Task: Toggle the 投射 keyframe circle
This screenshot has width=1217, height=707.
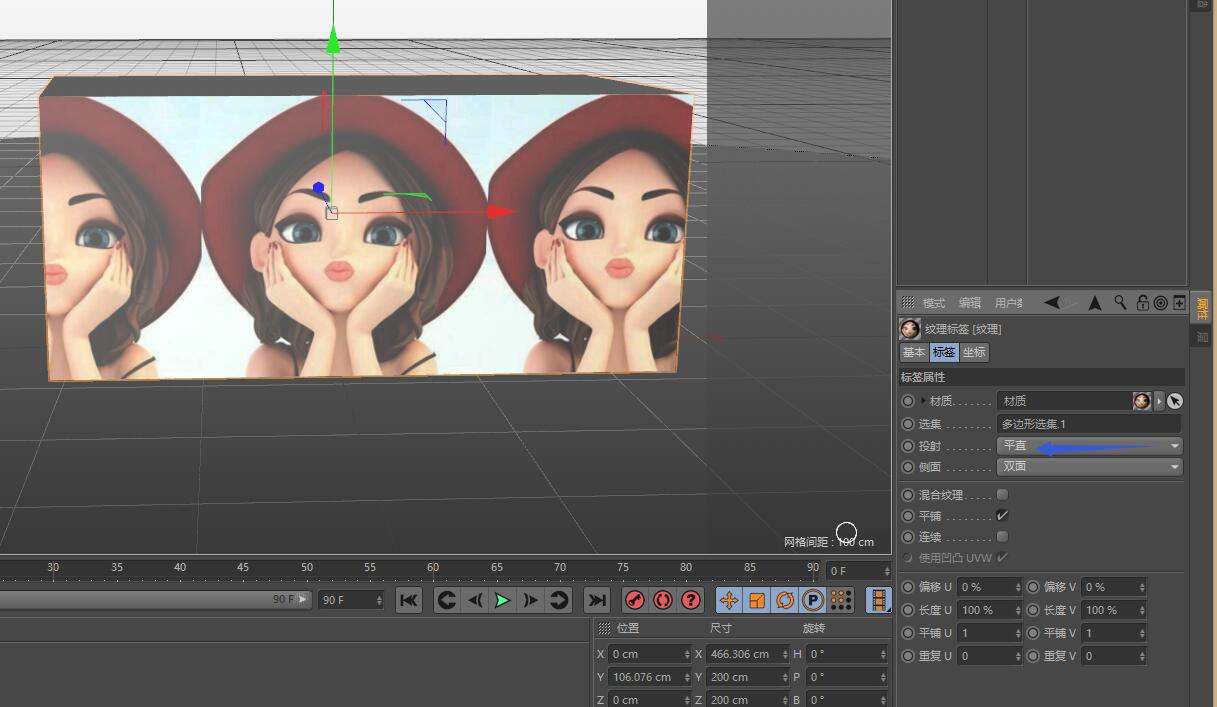Action: 908,446
